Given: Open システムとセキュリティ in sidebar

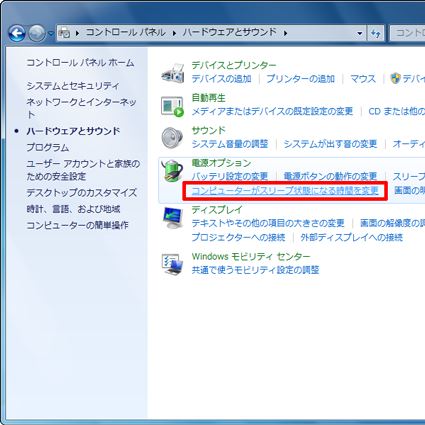Looking at the screenshot, I should tap(73, 86).
